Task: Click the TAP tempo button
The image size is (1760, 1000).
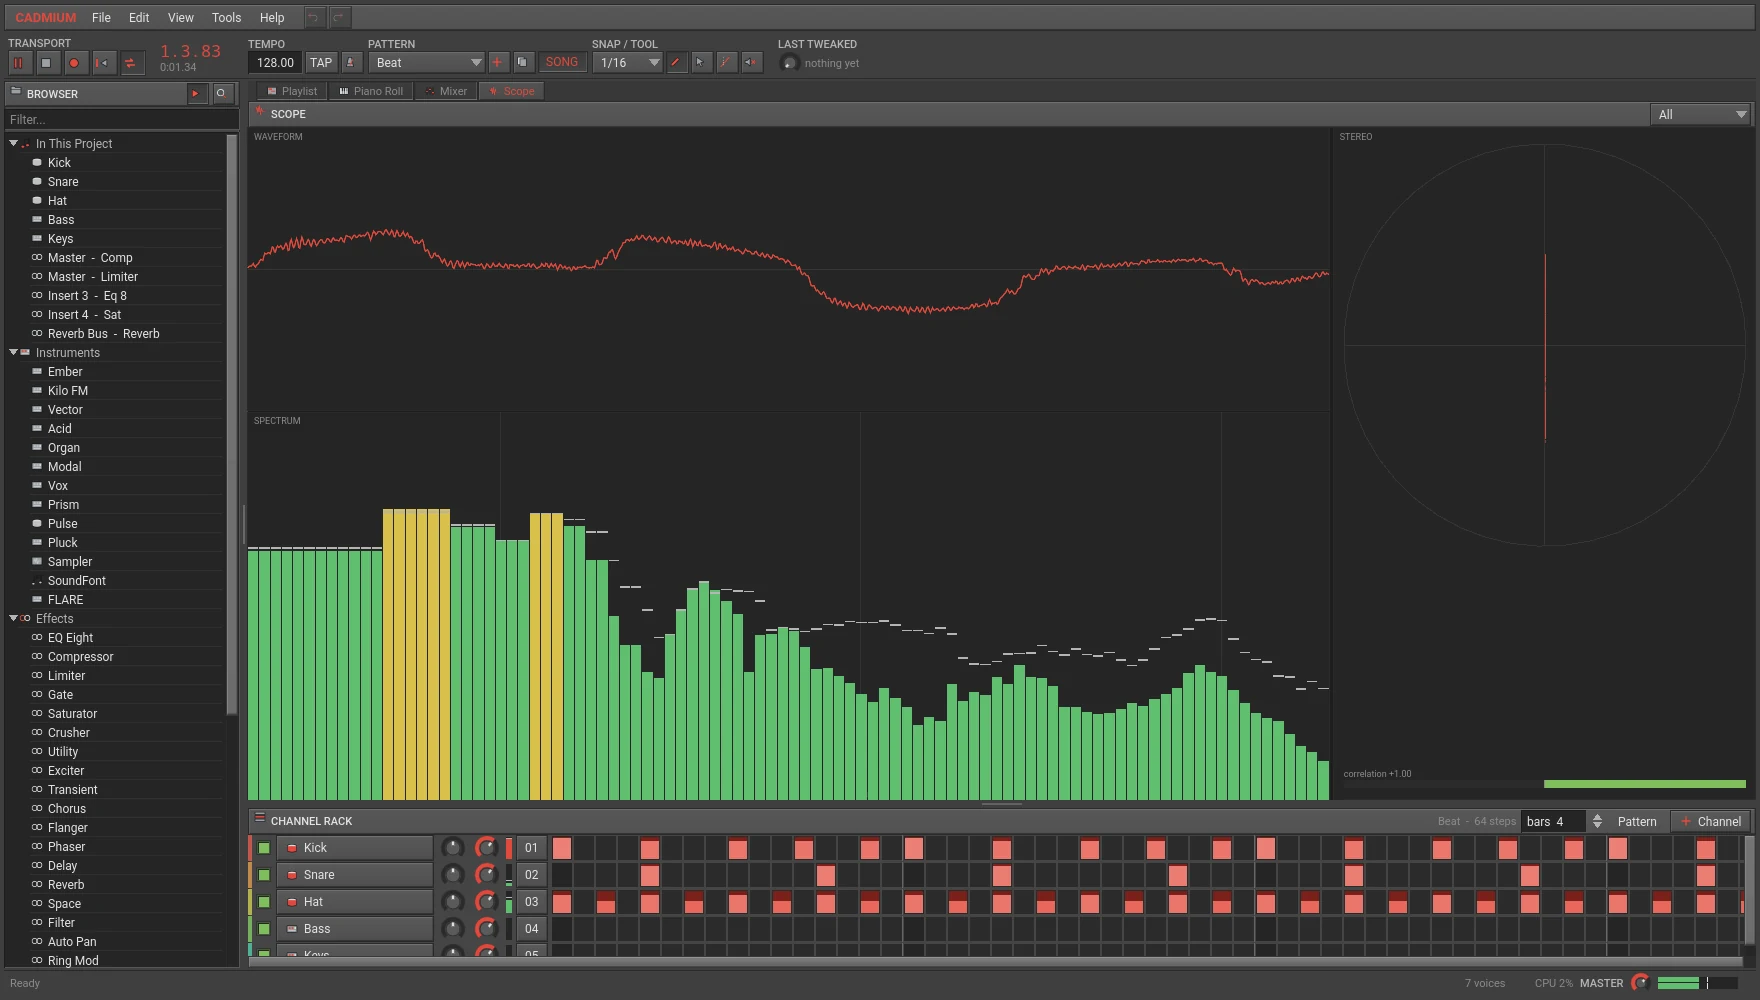Action: pyautogui.click(x=321, y=62)
